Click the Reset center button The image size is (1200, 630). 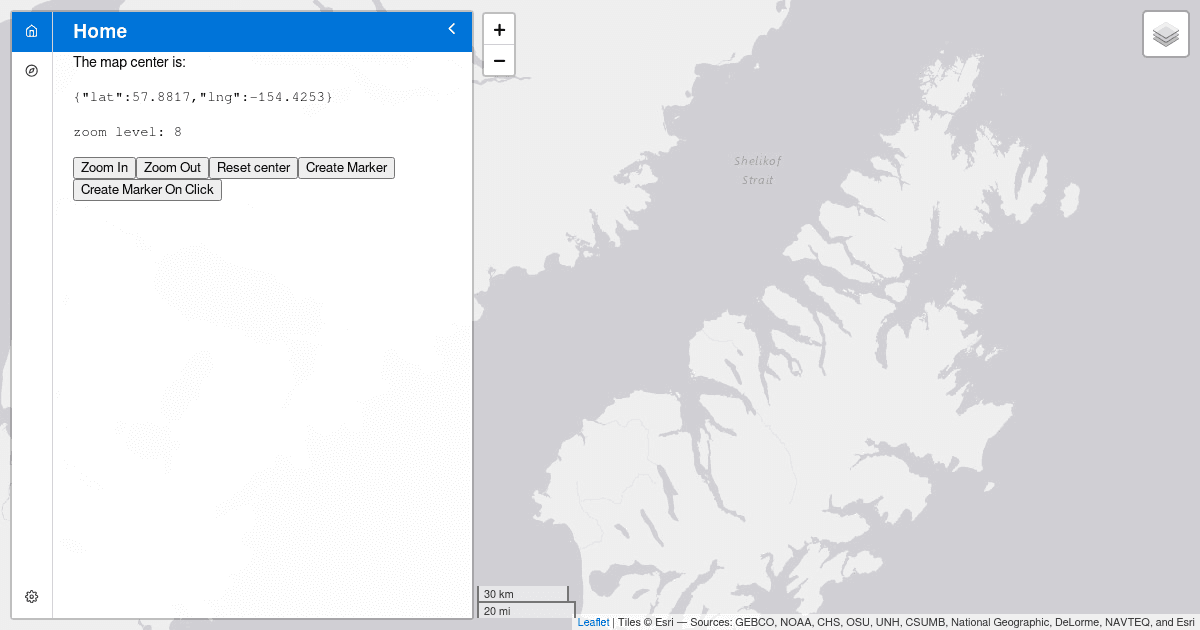(x=253, y=168)
